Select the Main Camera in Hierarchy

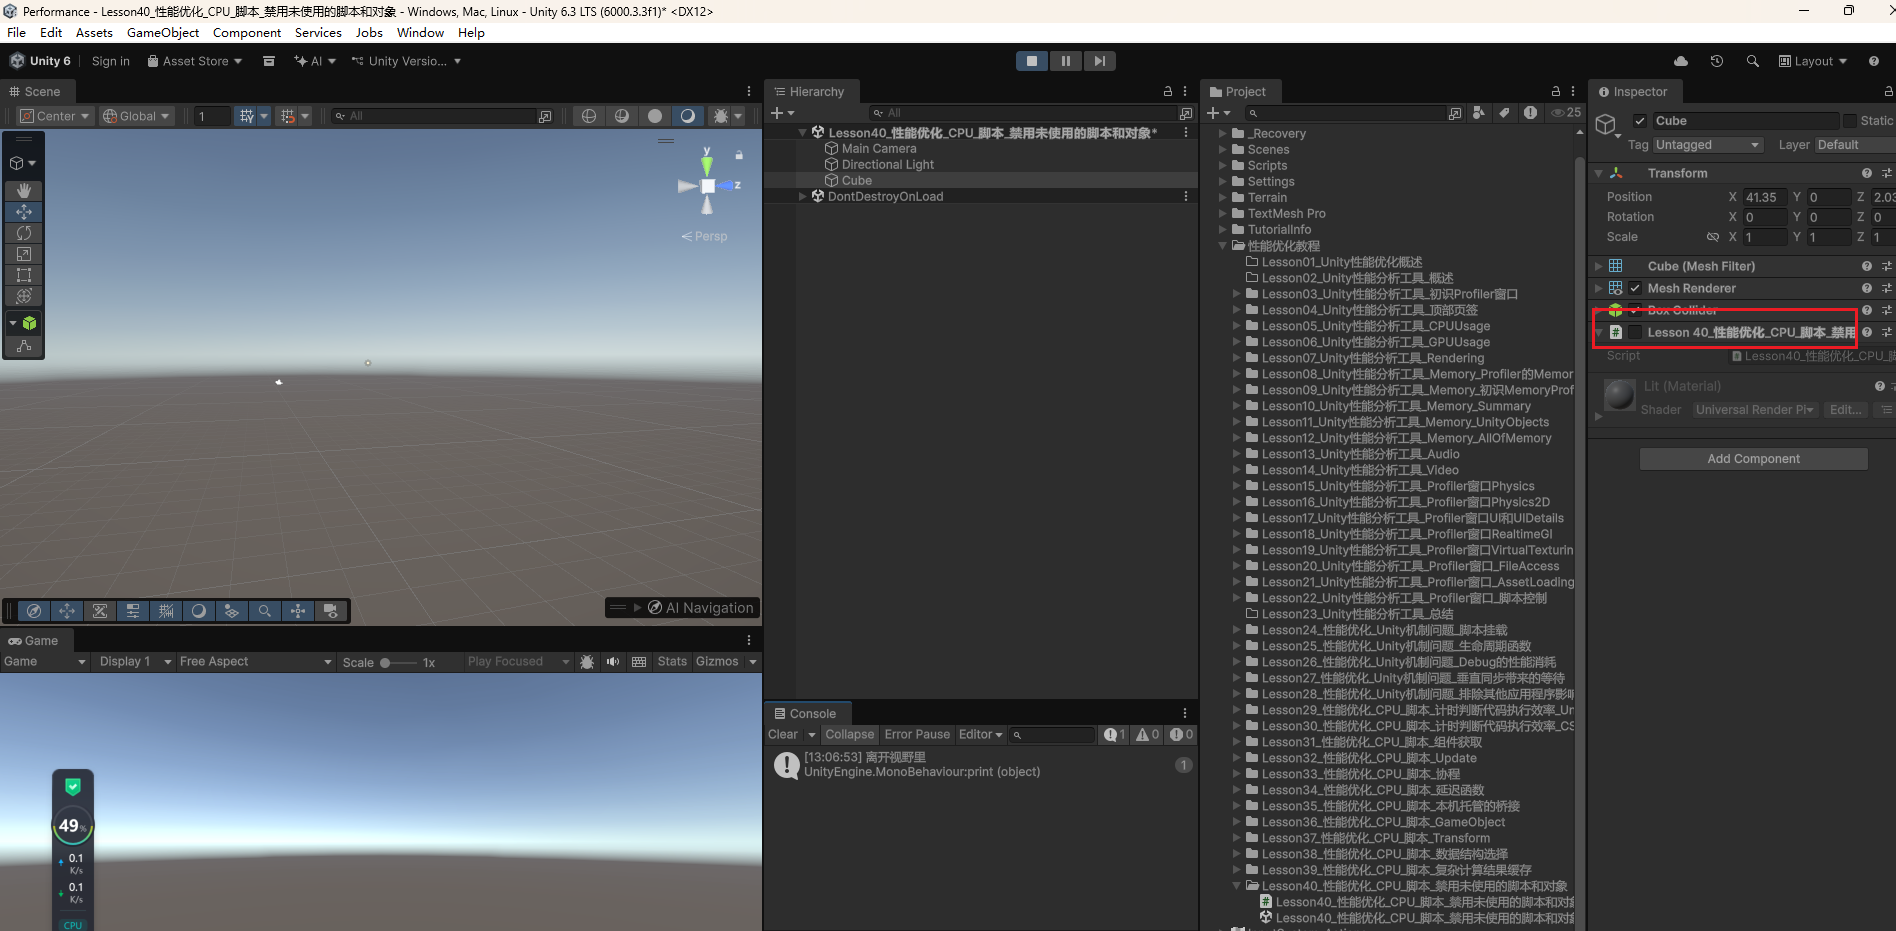pyautogui.click(x=878, y=149)
